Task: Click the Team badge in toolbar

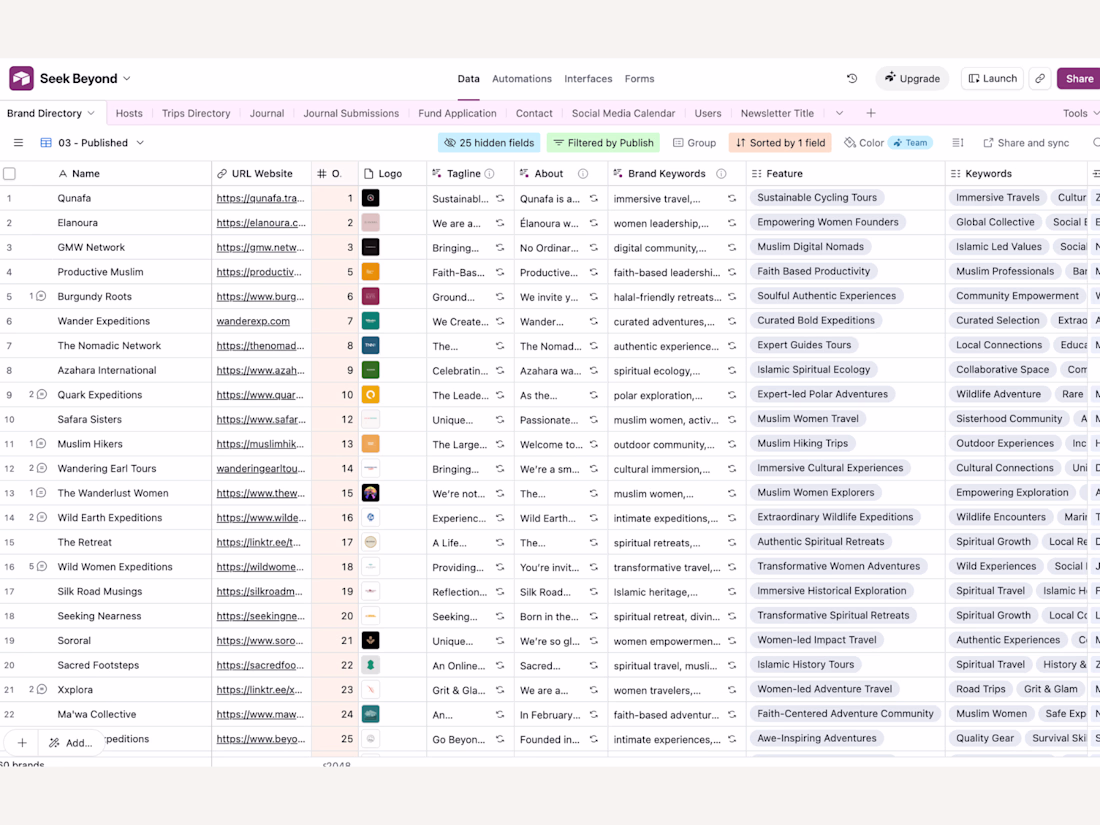Action: pyautogui.click(x=910, y=142)
